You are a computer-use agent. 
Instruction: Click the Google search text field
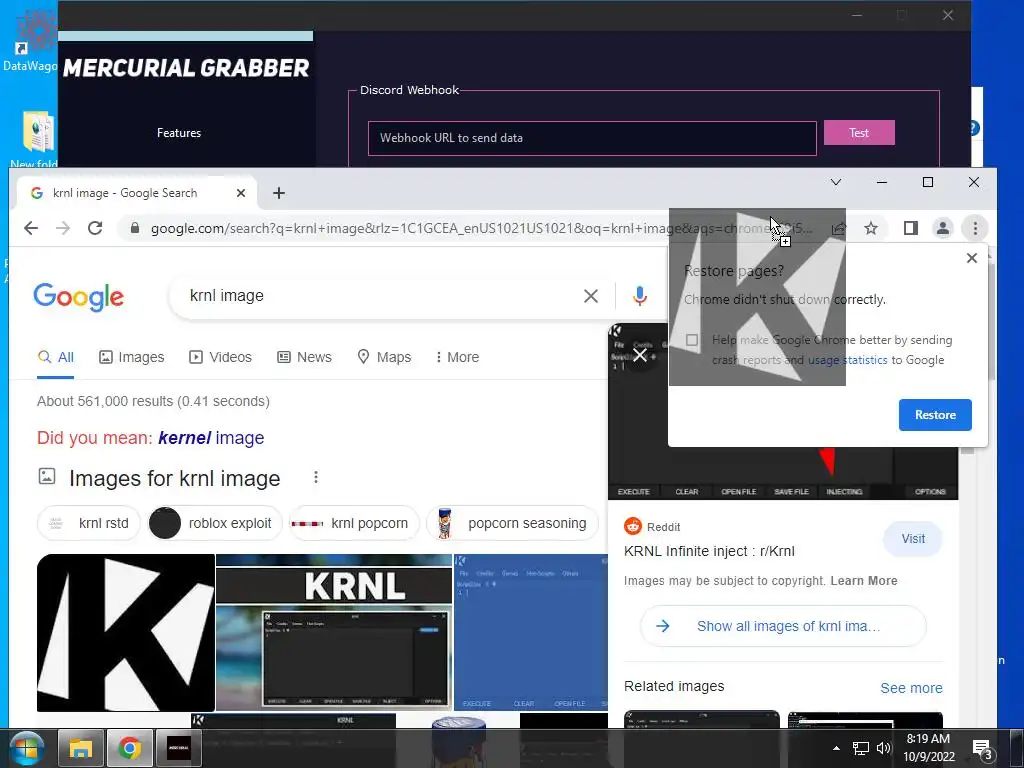click(x=379, y=296)
